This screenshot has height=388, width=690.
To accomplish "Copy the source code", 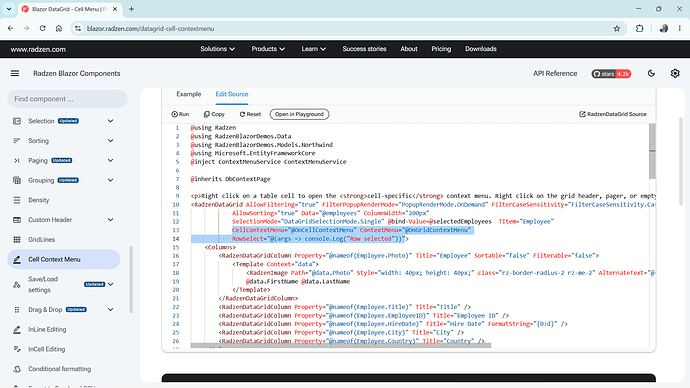I will coord(214,114).
